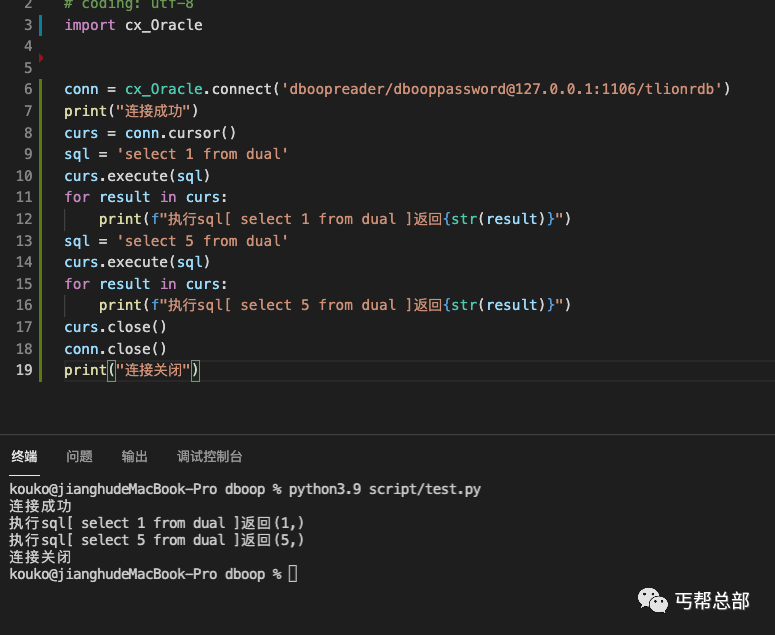
Task: Click 'for result in curs:' on line 11
Action: click(x=146, y=197)
